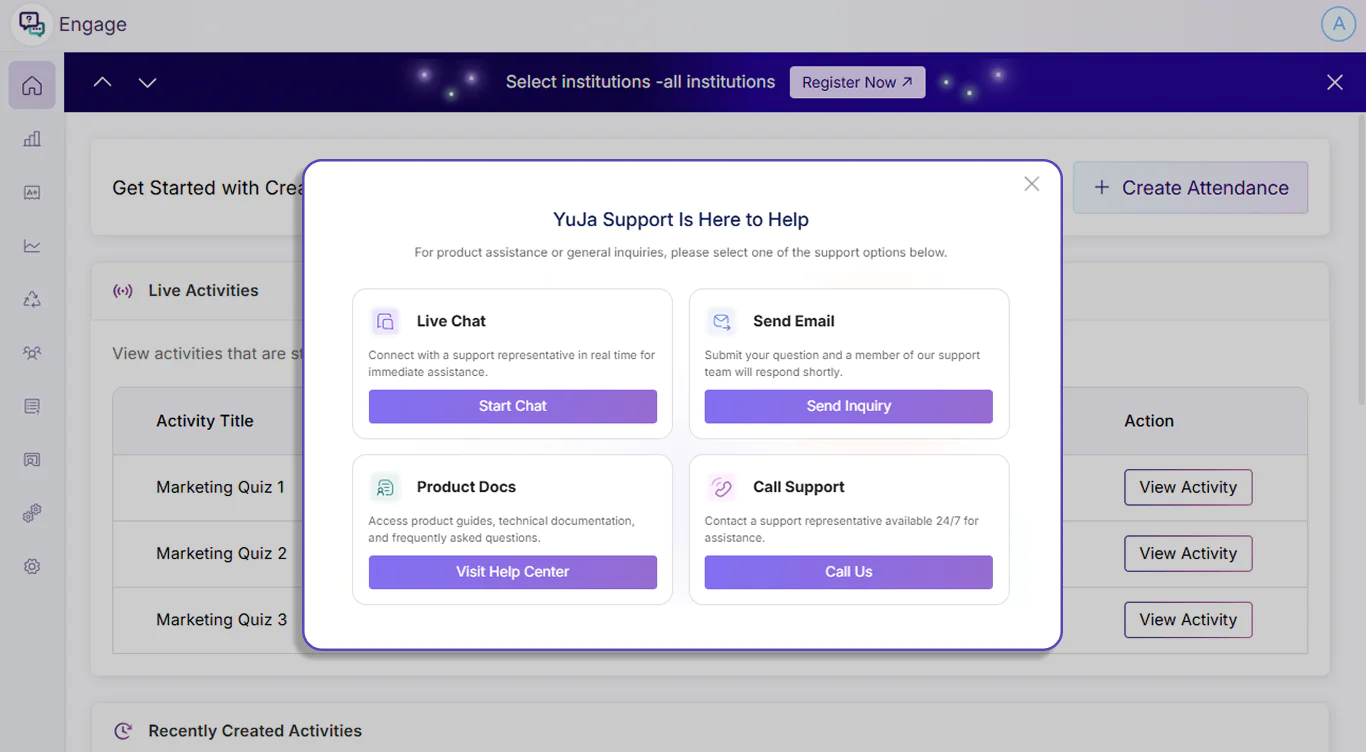Image resolution: width=1366 pixels, height=752 pixels.
Task: Open the integrations gear icon near sidebar bottom
Action: [31, 513]
